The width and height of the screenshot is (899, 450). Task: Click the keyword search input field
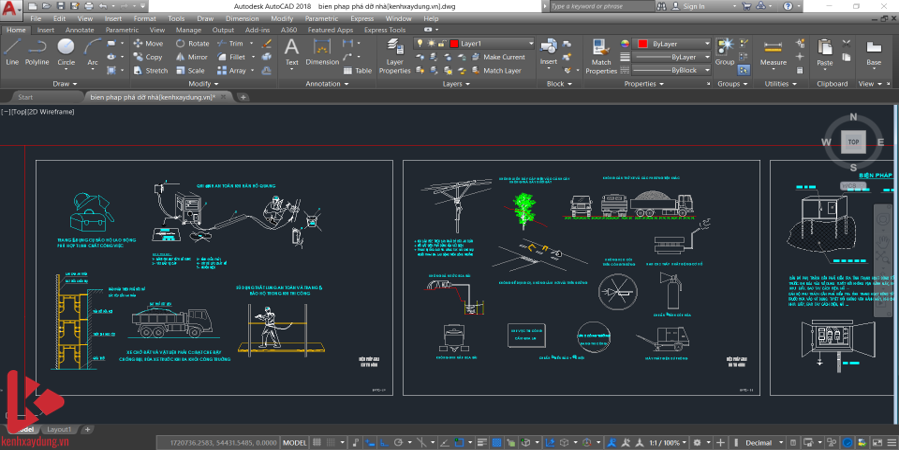click(x=598, y=6)
